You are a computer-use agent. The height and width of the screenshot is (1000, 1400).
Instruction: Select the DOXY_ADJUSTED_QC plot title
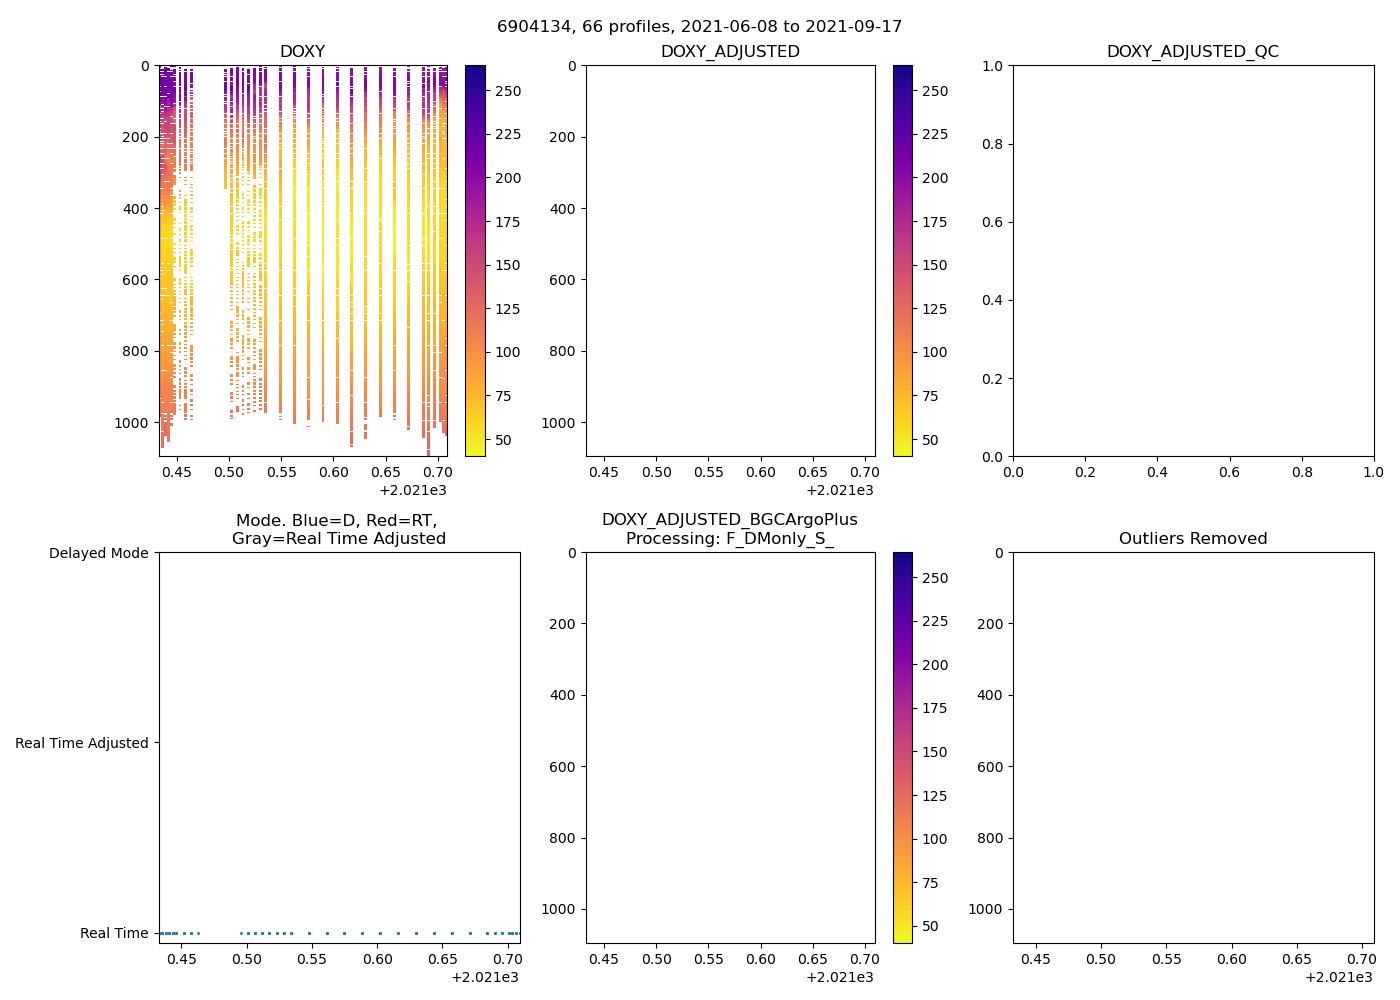click(1192, 52)
